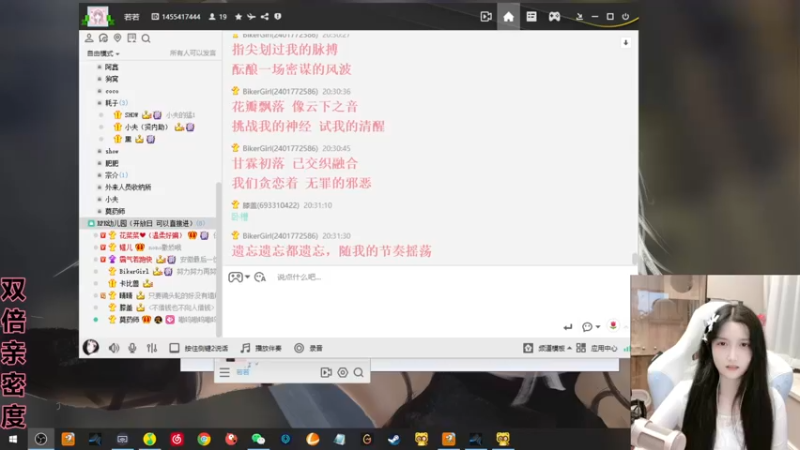The image size is (800, 450).
Task: Click the search icon in sidebar toolbar
Action: [x=146, y=38]
